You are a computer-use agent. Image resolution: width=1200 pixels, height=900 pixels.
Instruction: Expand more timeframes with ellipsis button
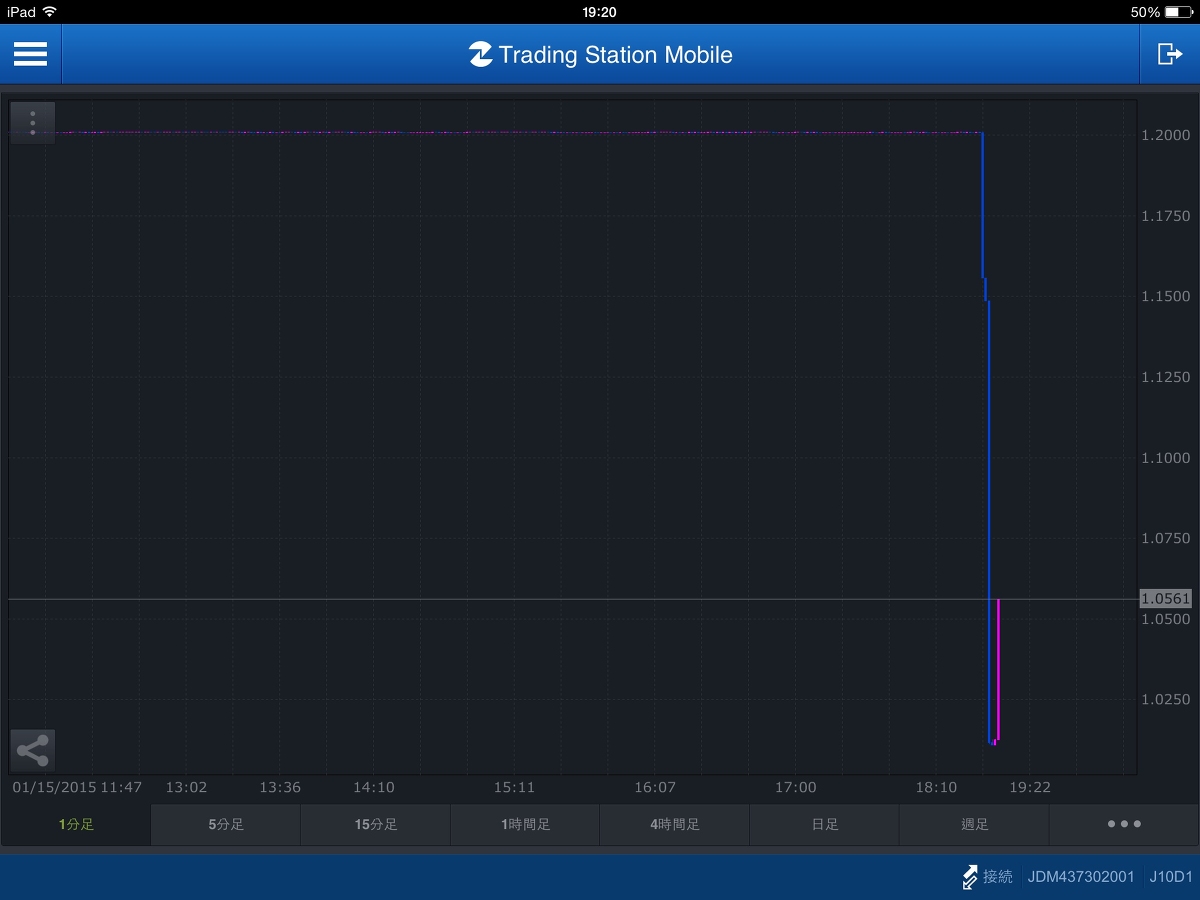1124,825
